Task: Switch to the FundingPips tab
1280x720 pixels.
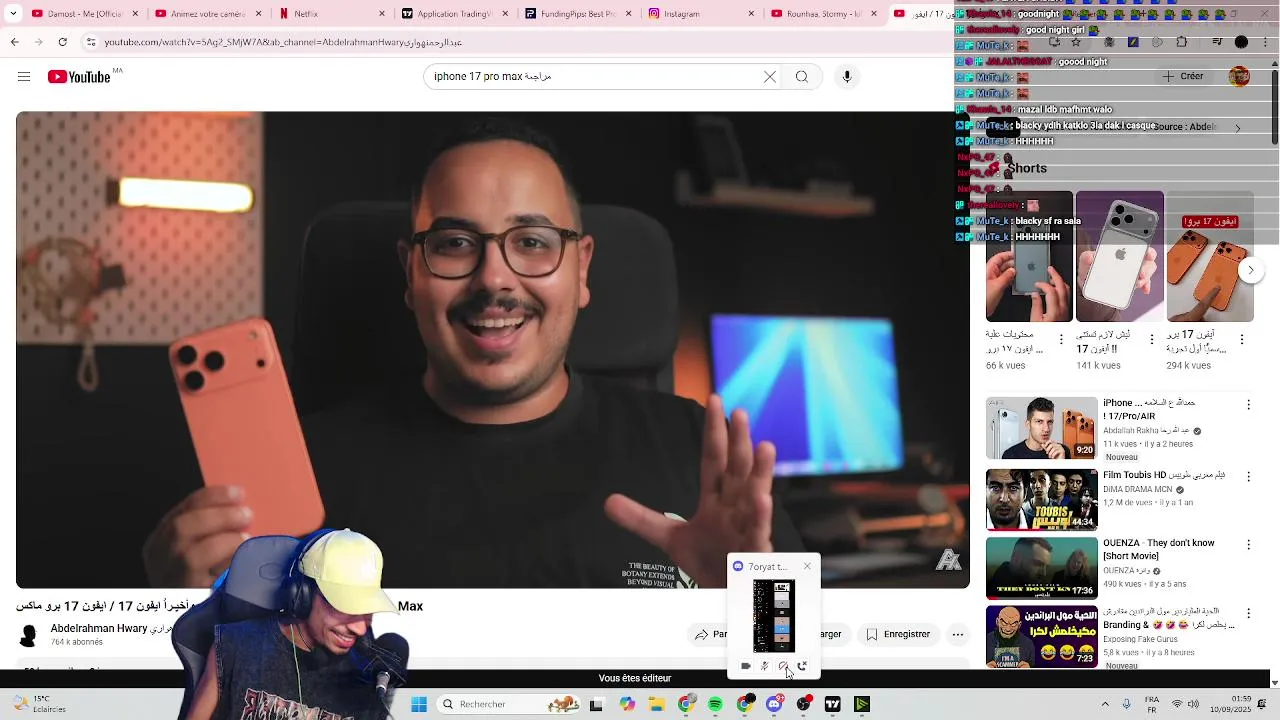Action: (577, 14)
